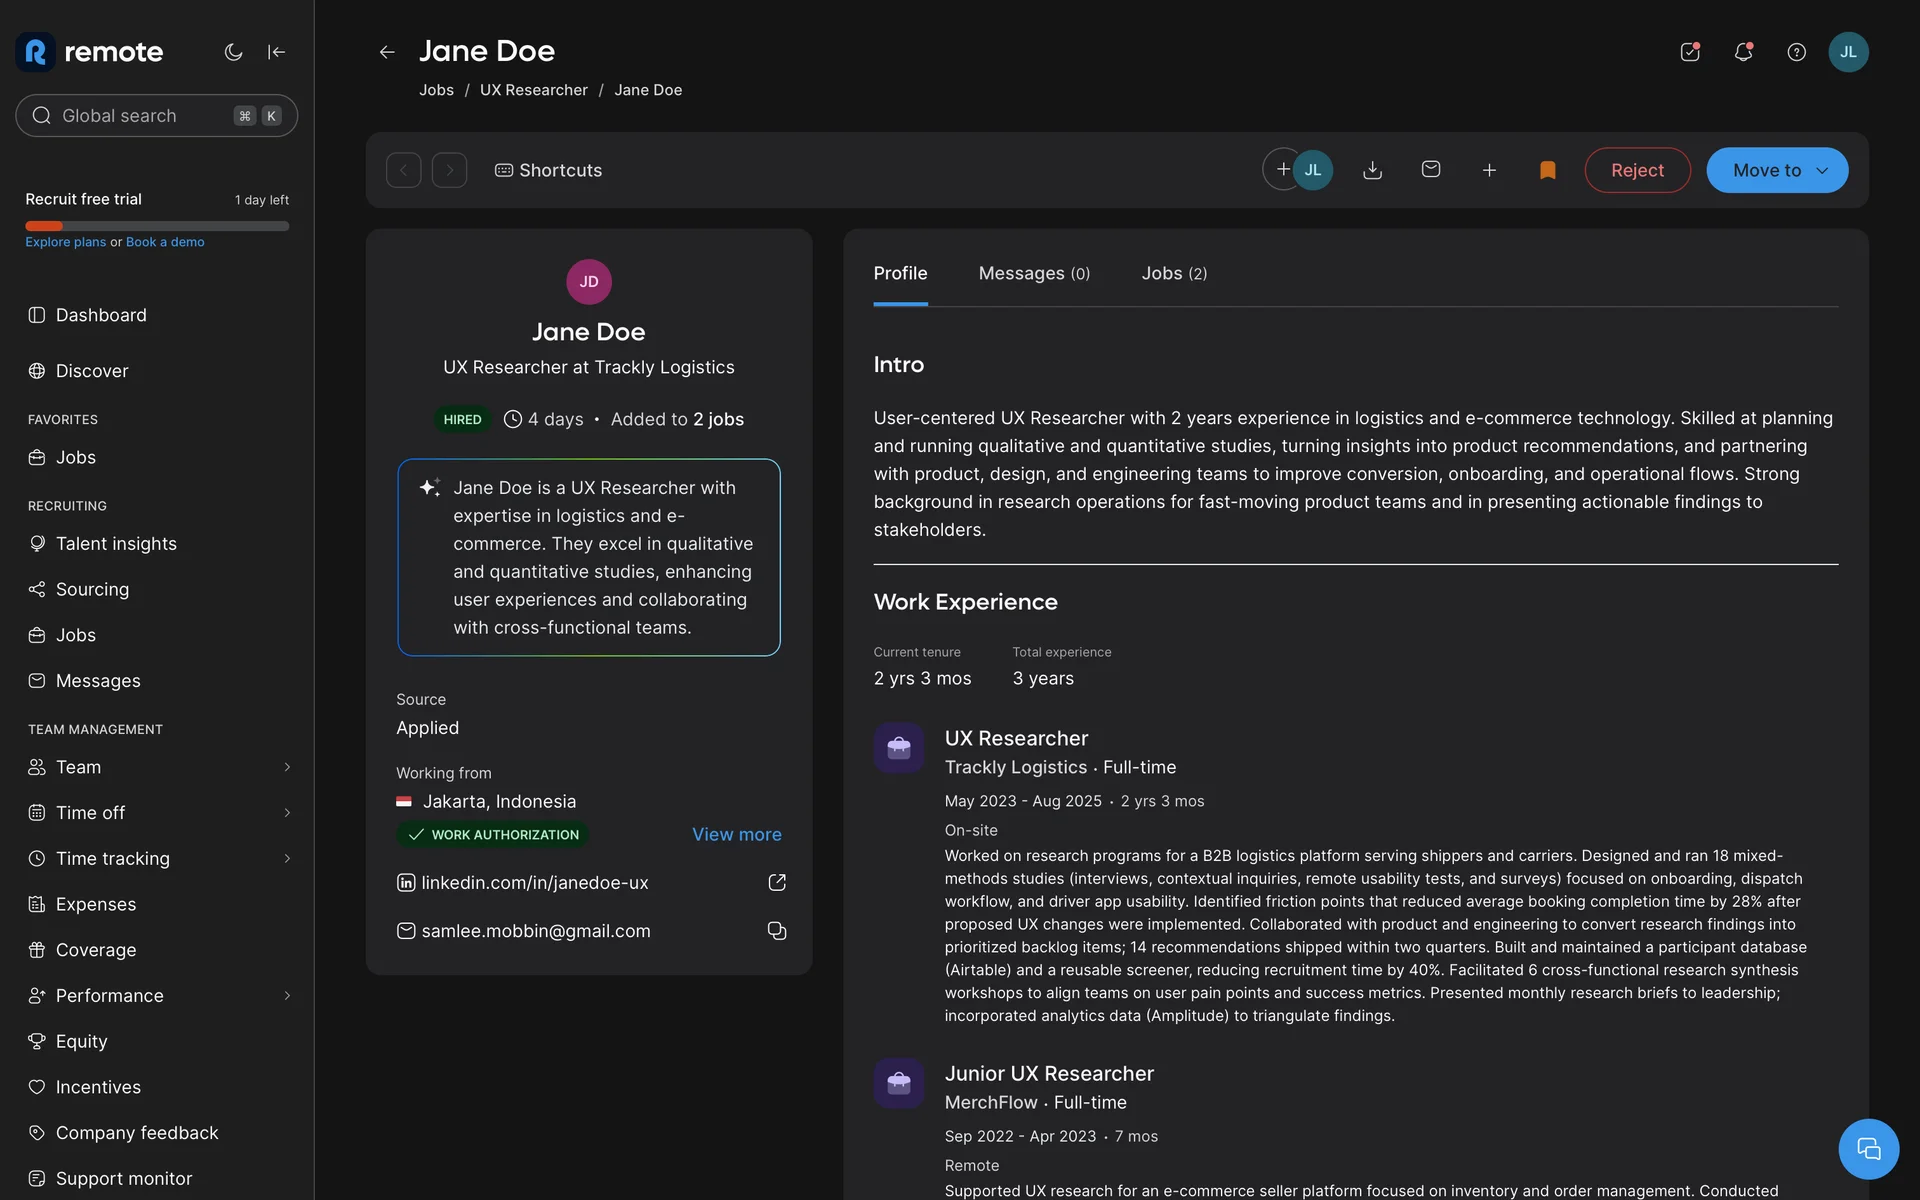The width and height of the screenshot is (1920, 1200).
Task: Switch to the Messages tab
Action: (x=1033, y=273)
